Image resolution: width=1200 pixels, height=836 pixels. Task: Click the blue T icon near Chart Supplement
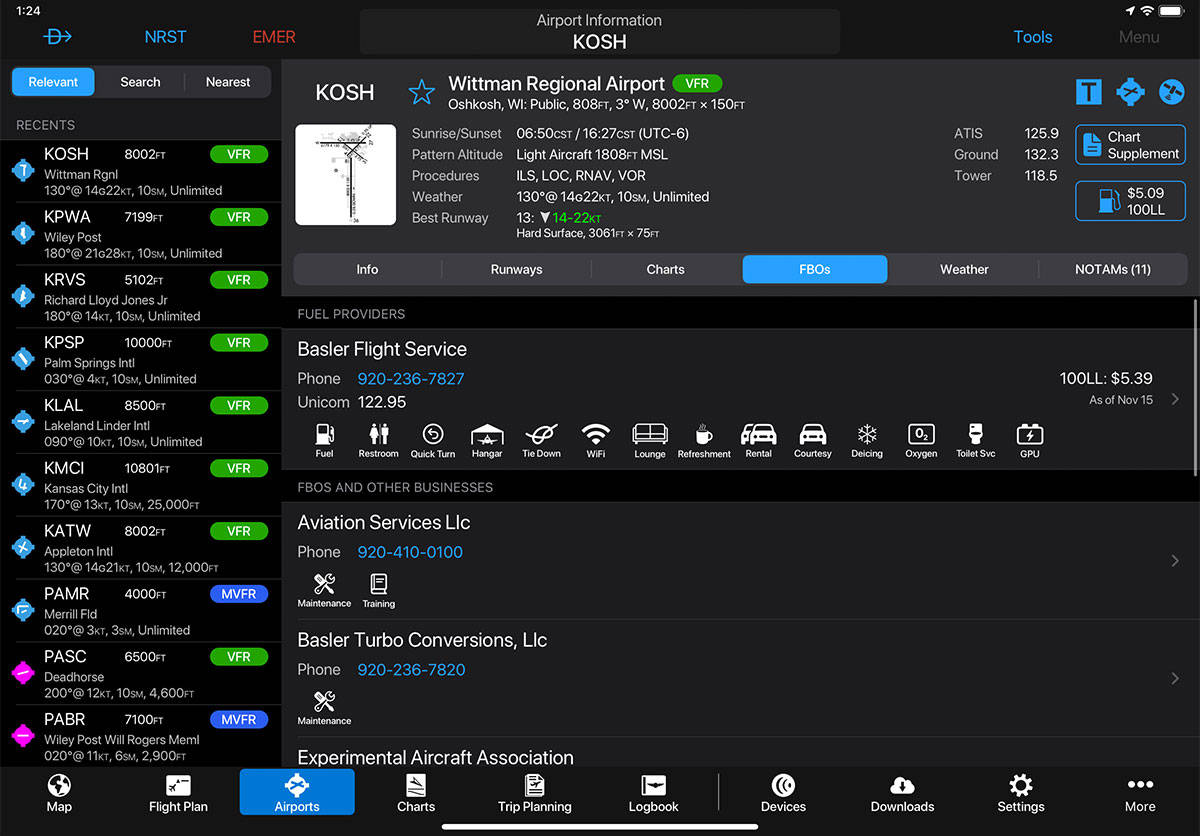(x=1088, y=92)
